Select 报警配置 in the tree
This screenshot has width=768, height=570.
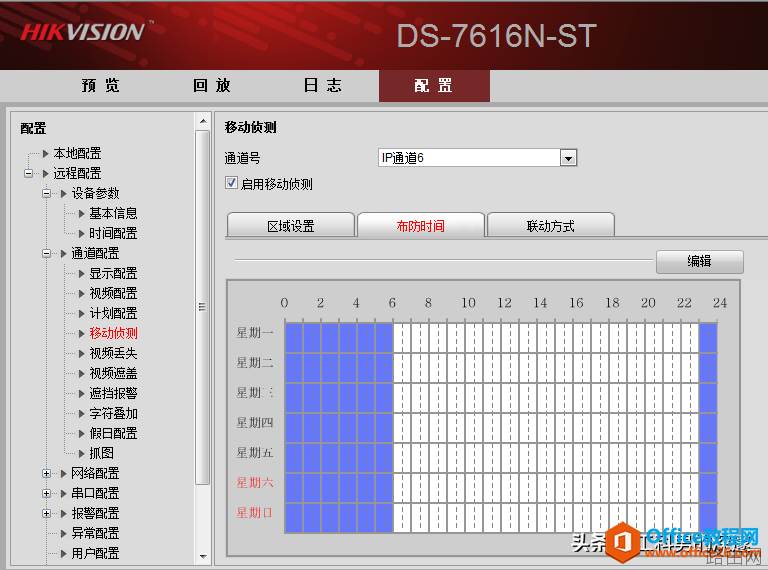click(96, 513)
